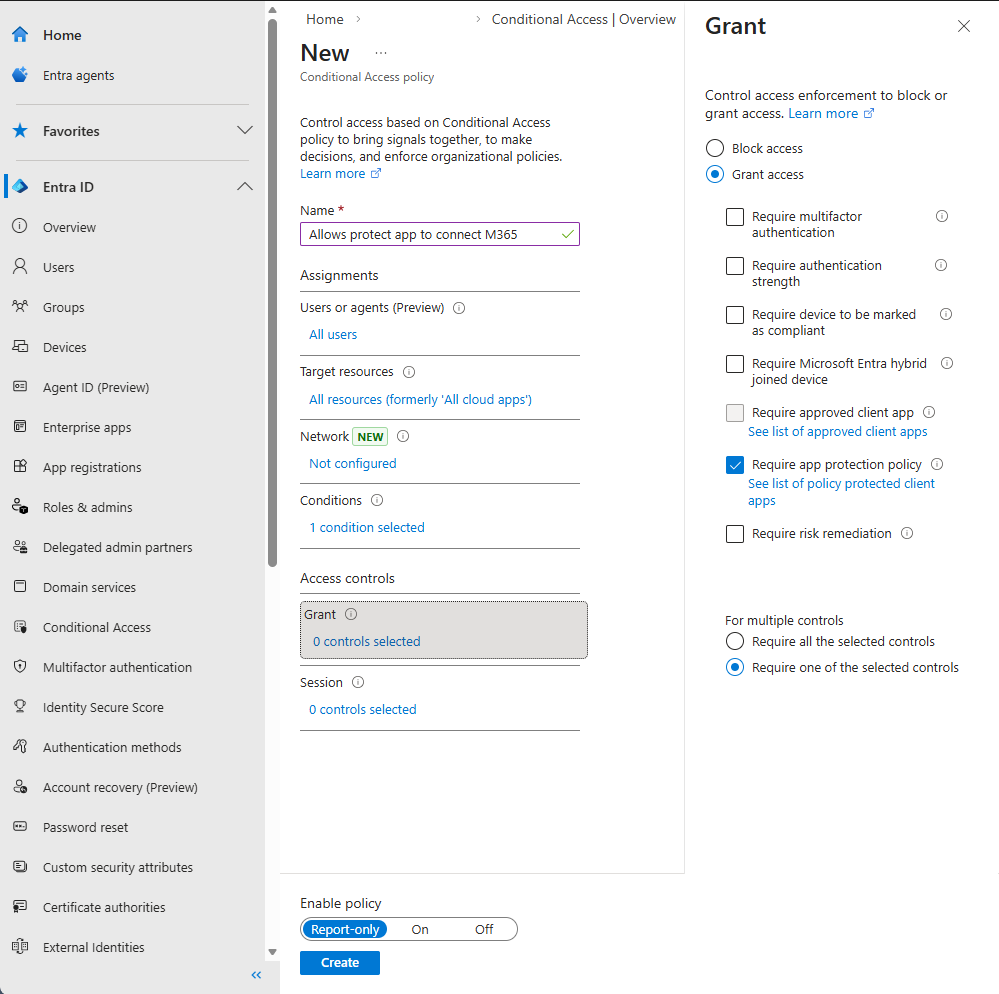Show info for Require multifactor authentication

pos(942,217)
